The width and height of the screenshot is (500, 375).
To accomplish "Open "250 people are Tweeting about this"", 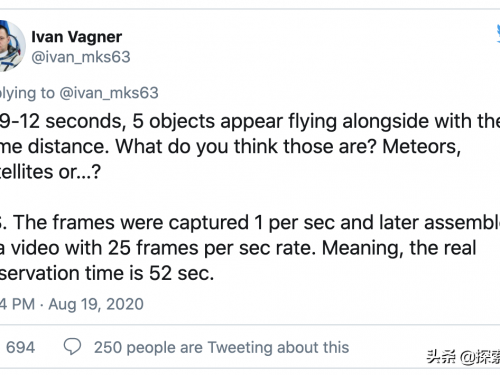I will [221, 347].
